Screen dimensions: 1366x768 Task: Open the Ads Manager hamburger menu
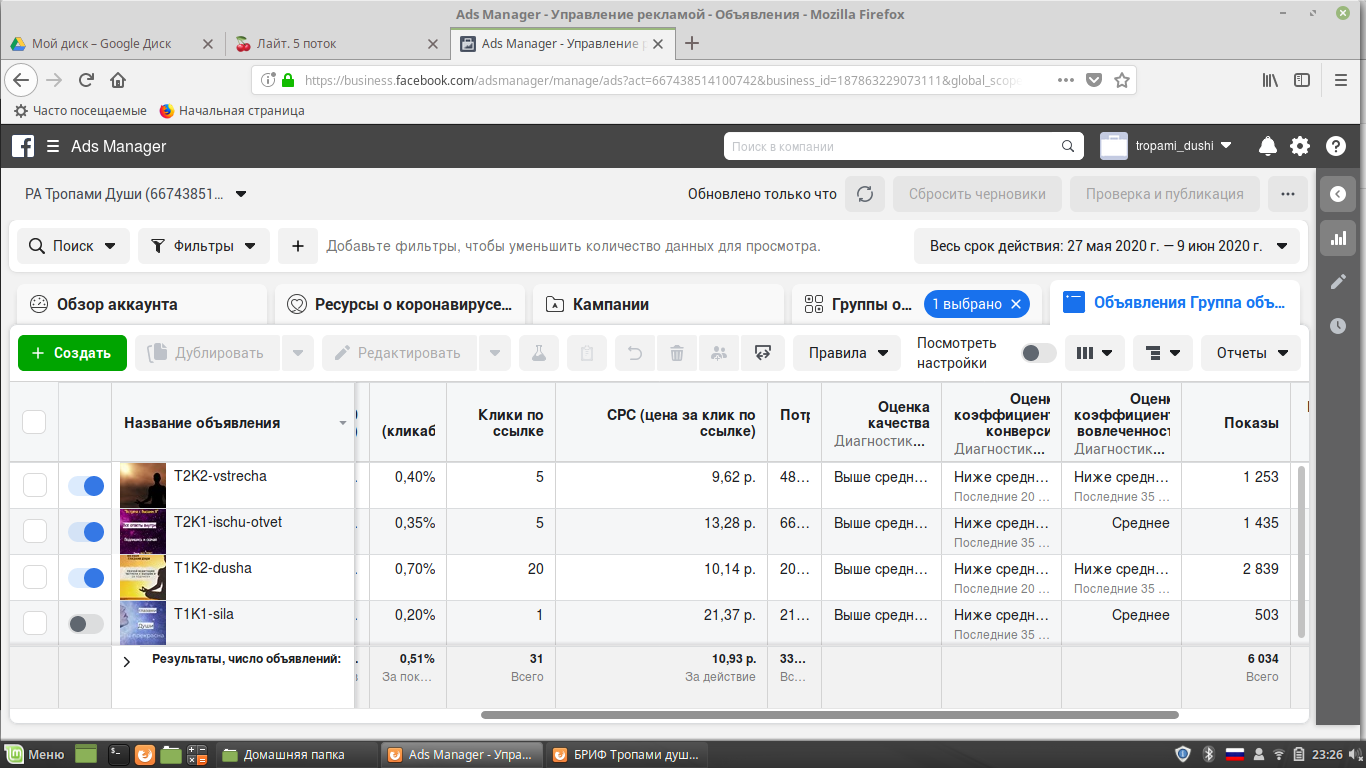[52, 146]
